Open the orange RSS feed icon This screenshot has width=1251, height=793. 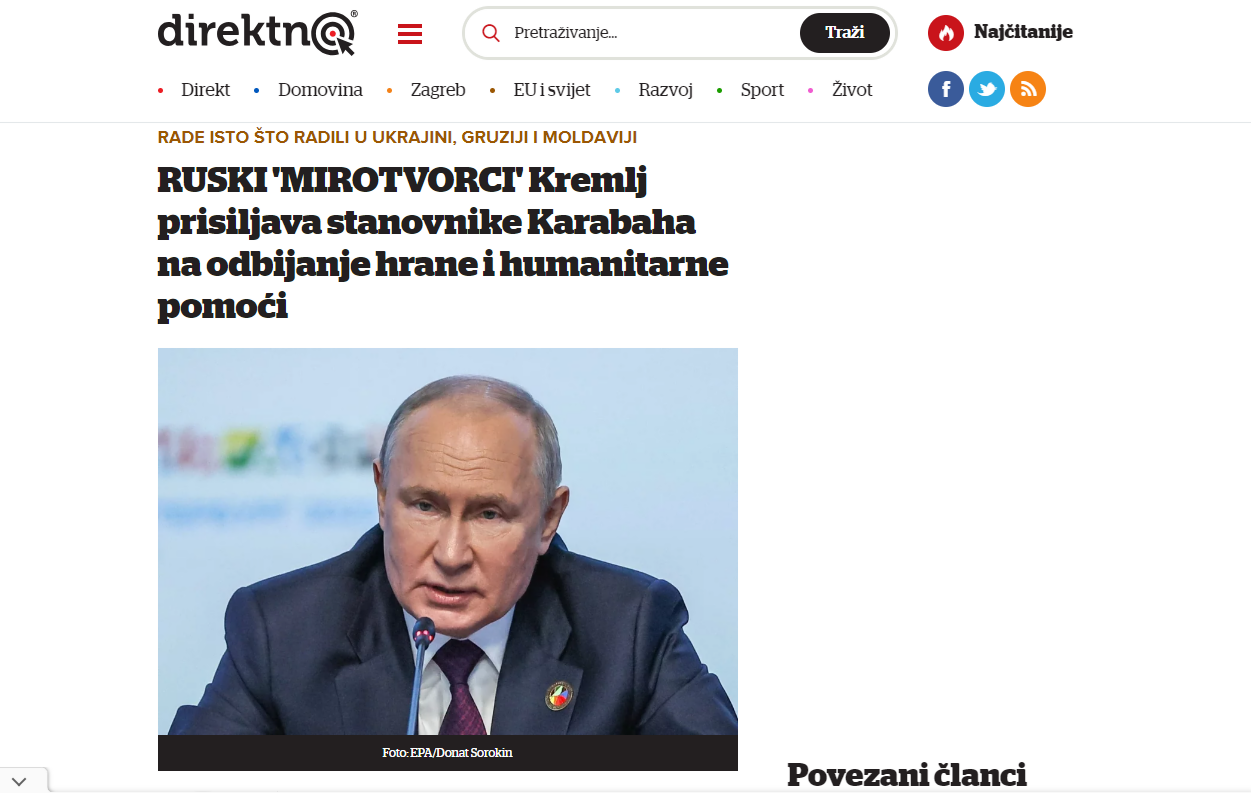pyautogui.click(x=1028, y=89)
